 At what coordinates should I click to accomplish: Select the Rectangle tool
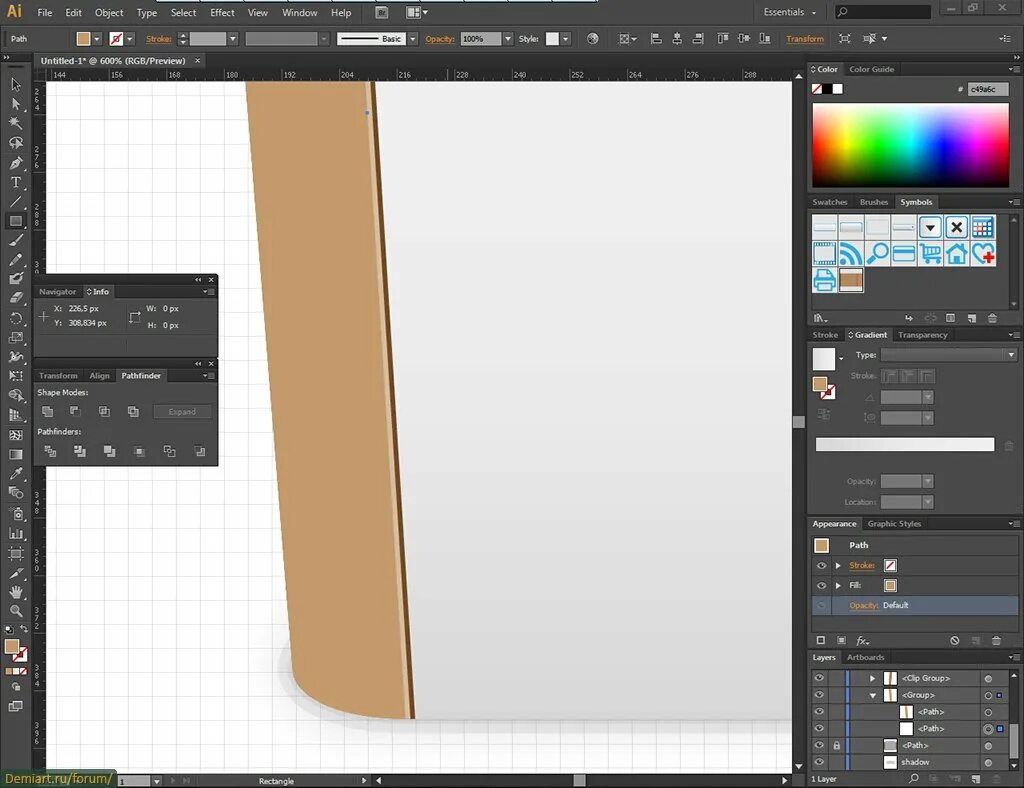point(16,221)
